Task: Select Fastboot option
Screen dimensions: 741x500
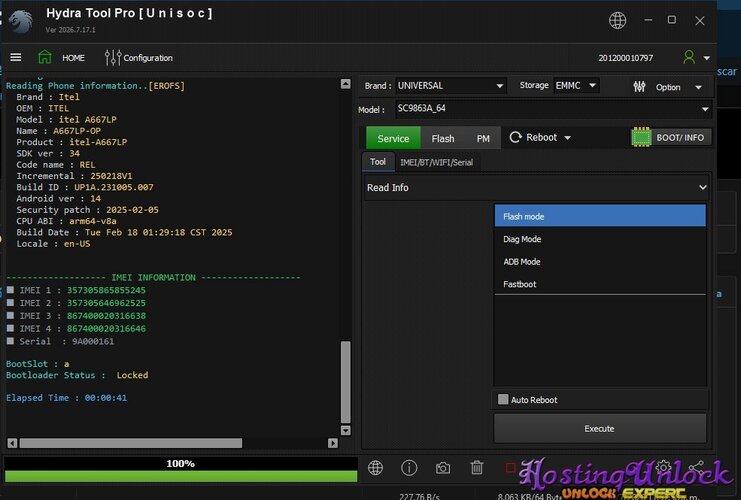Action: 600,284
